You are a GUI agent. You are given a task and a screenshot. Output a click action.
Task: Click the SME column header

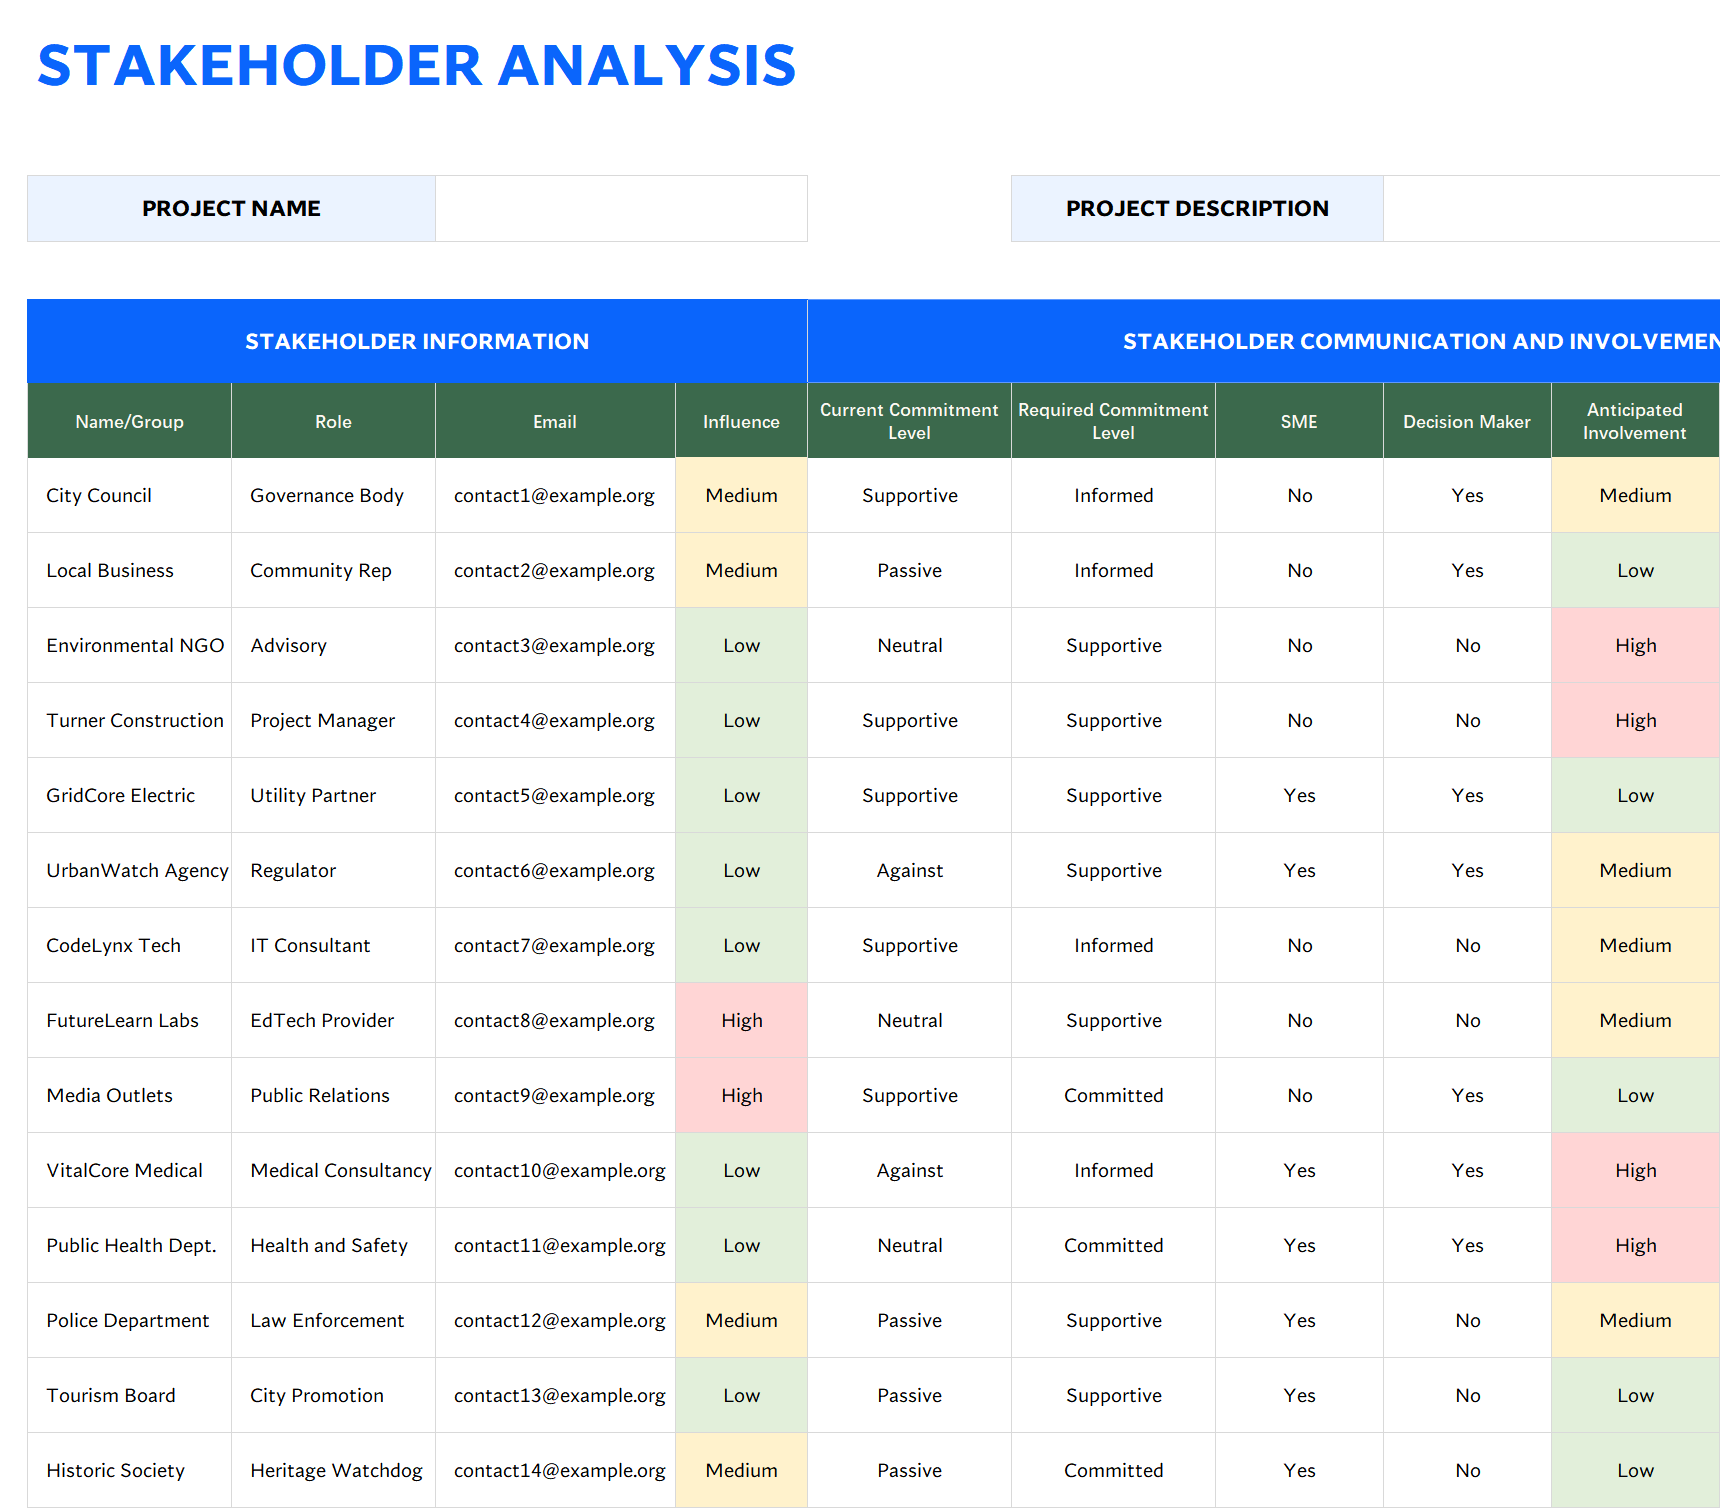point(1299,421)
